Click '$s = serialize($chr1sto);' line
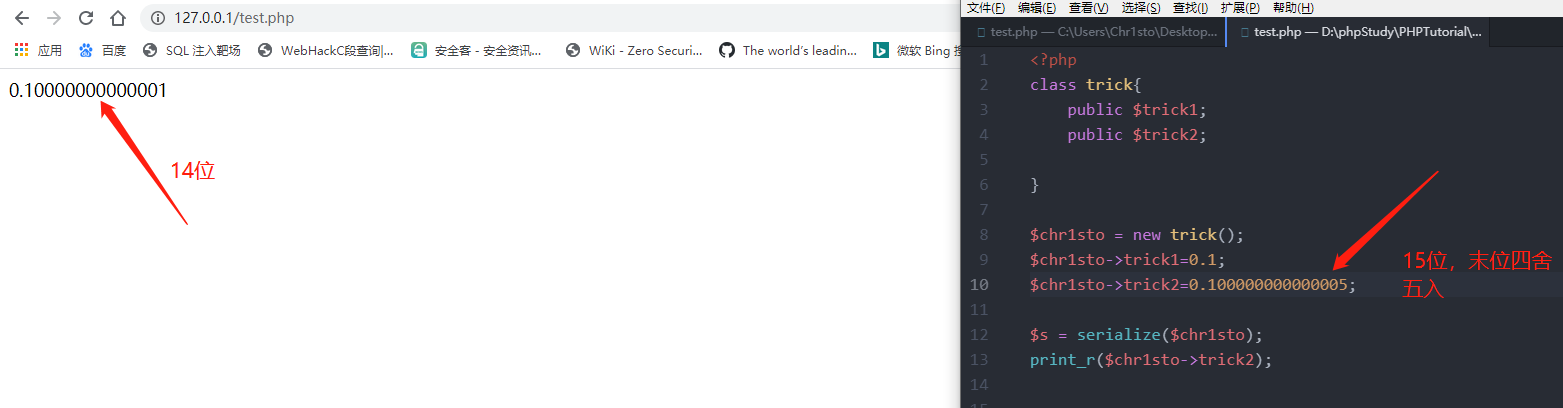 click(1146, 335)
